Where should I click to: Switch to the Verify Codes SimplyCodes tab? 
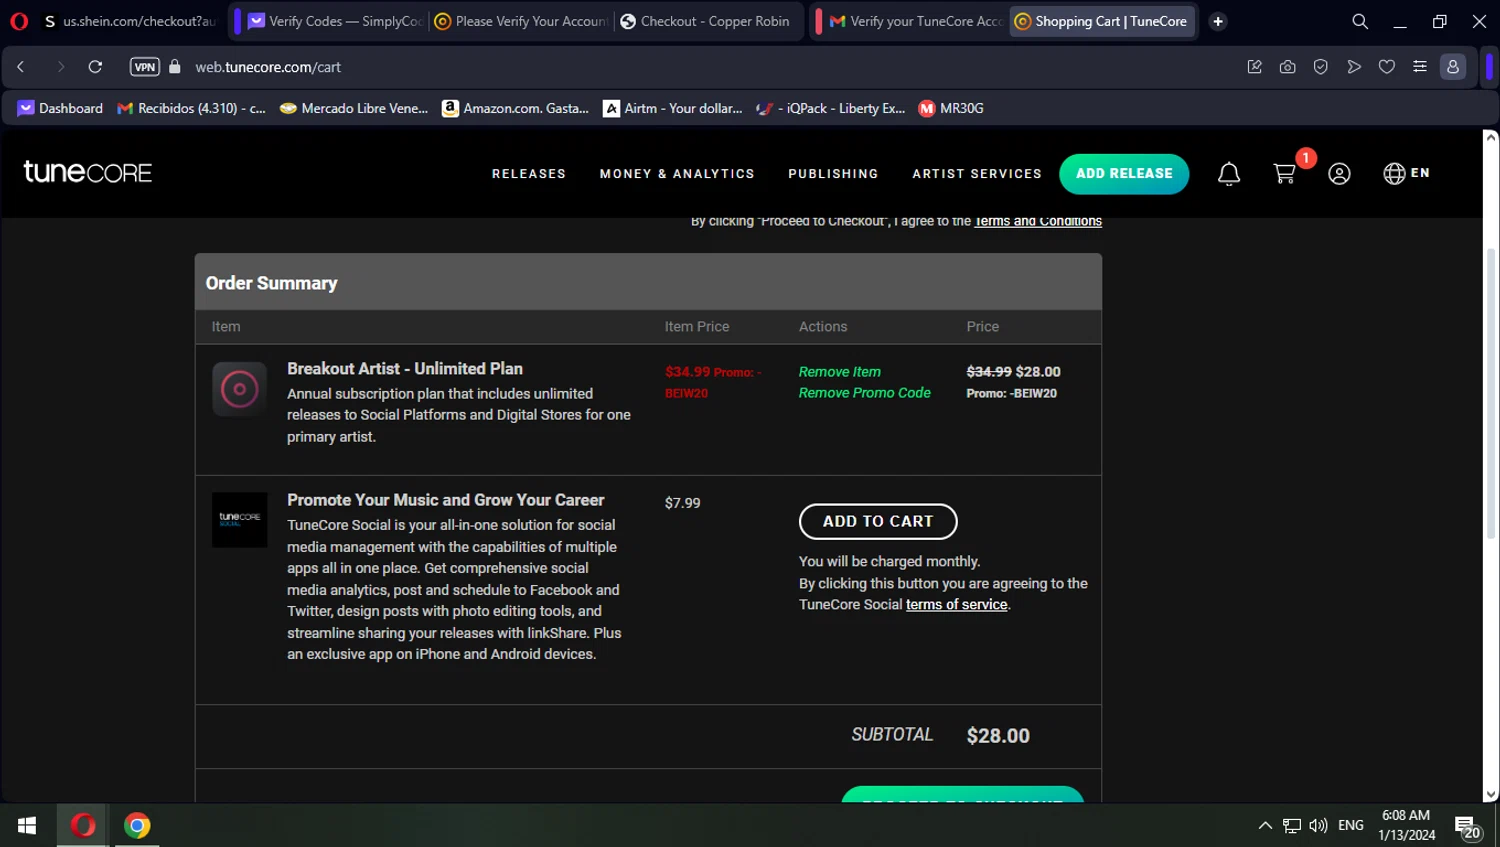coord(336,21)
